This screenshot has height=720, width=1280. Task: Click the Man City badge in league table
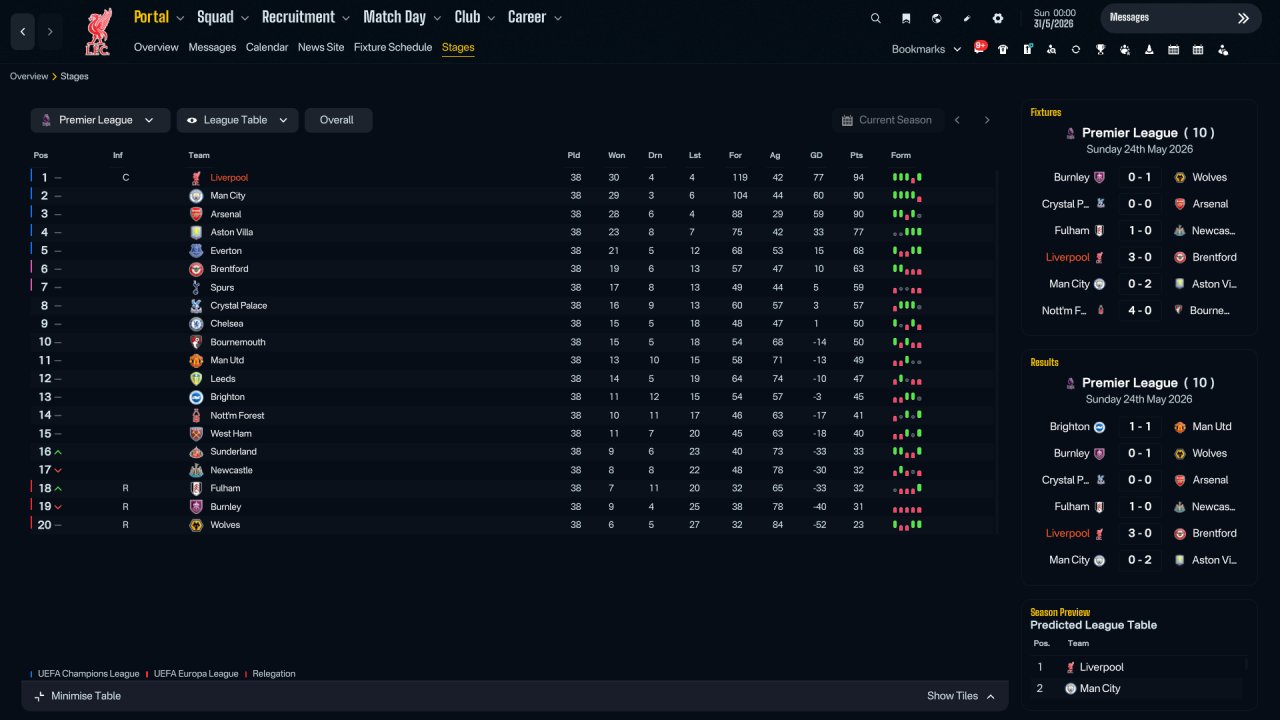[196, 196]
